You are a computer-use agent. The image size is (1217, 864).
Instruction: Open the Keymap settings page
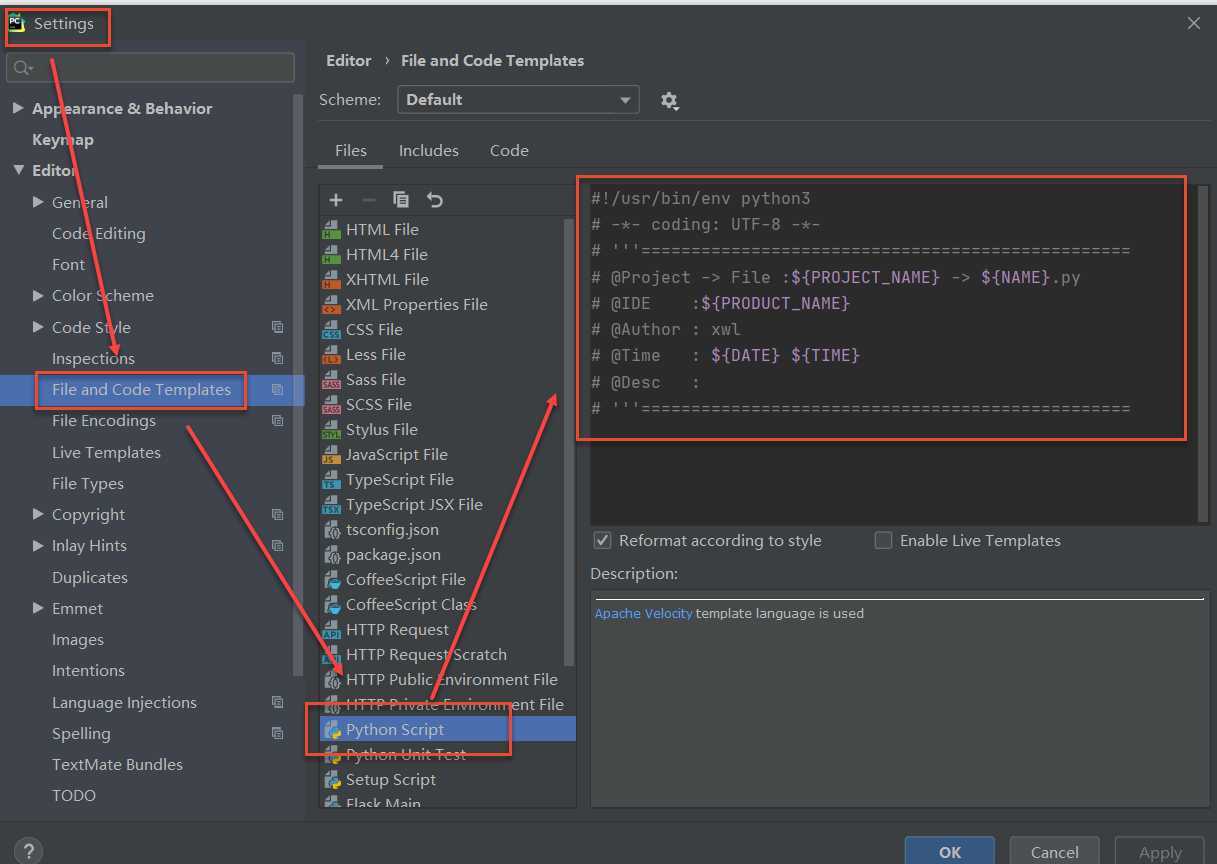(63, 140)
